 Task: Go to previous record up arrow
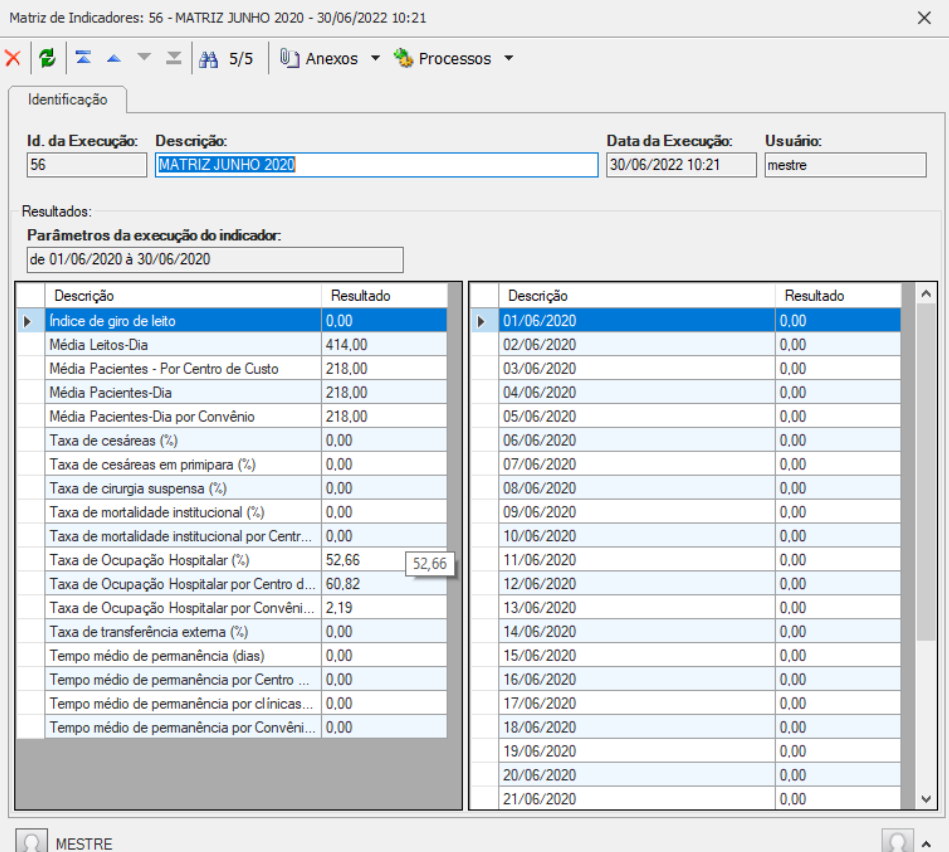(114, 59)
